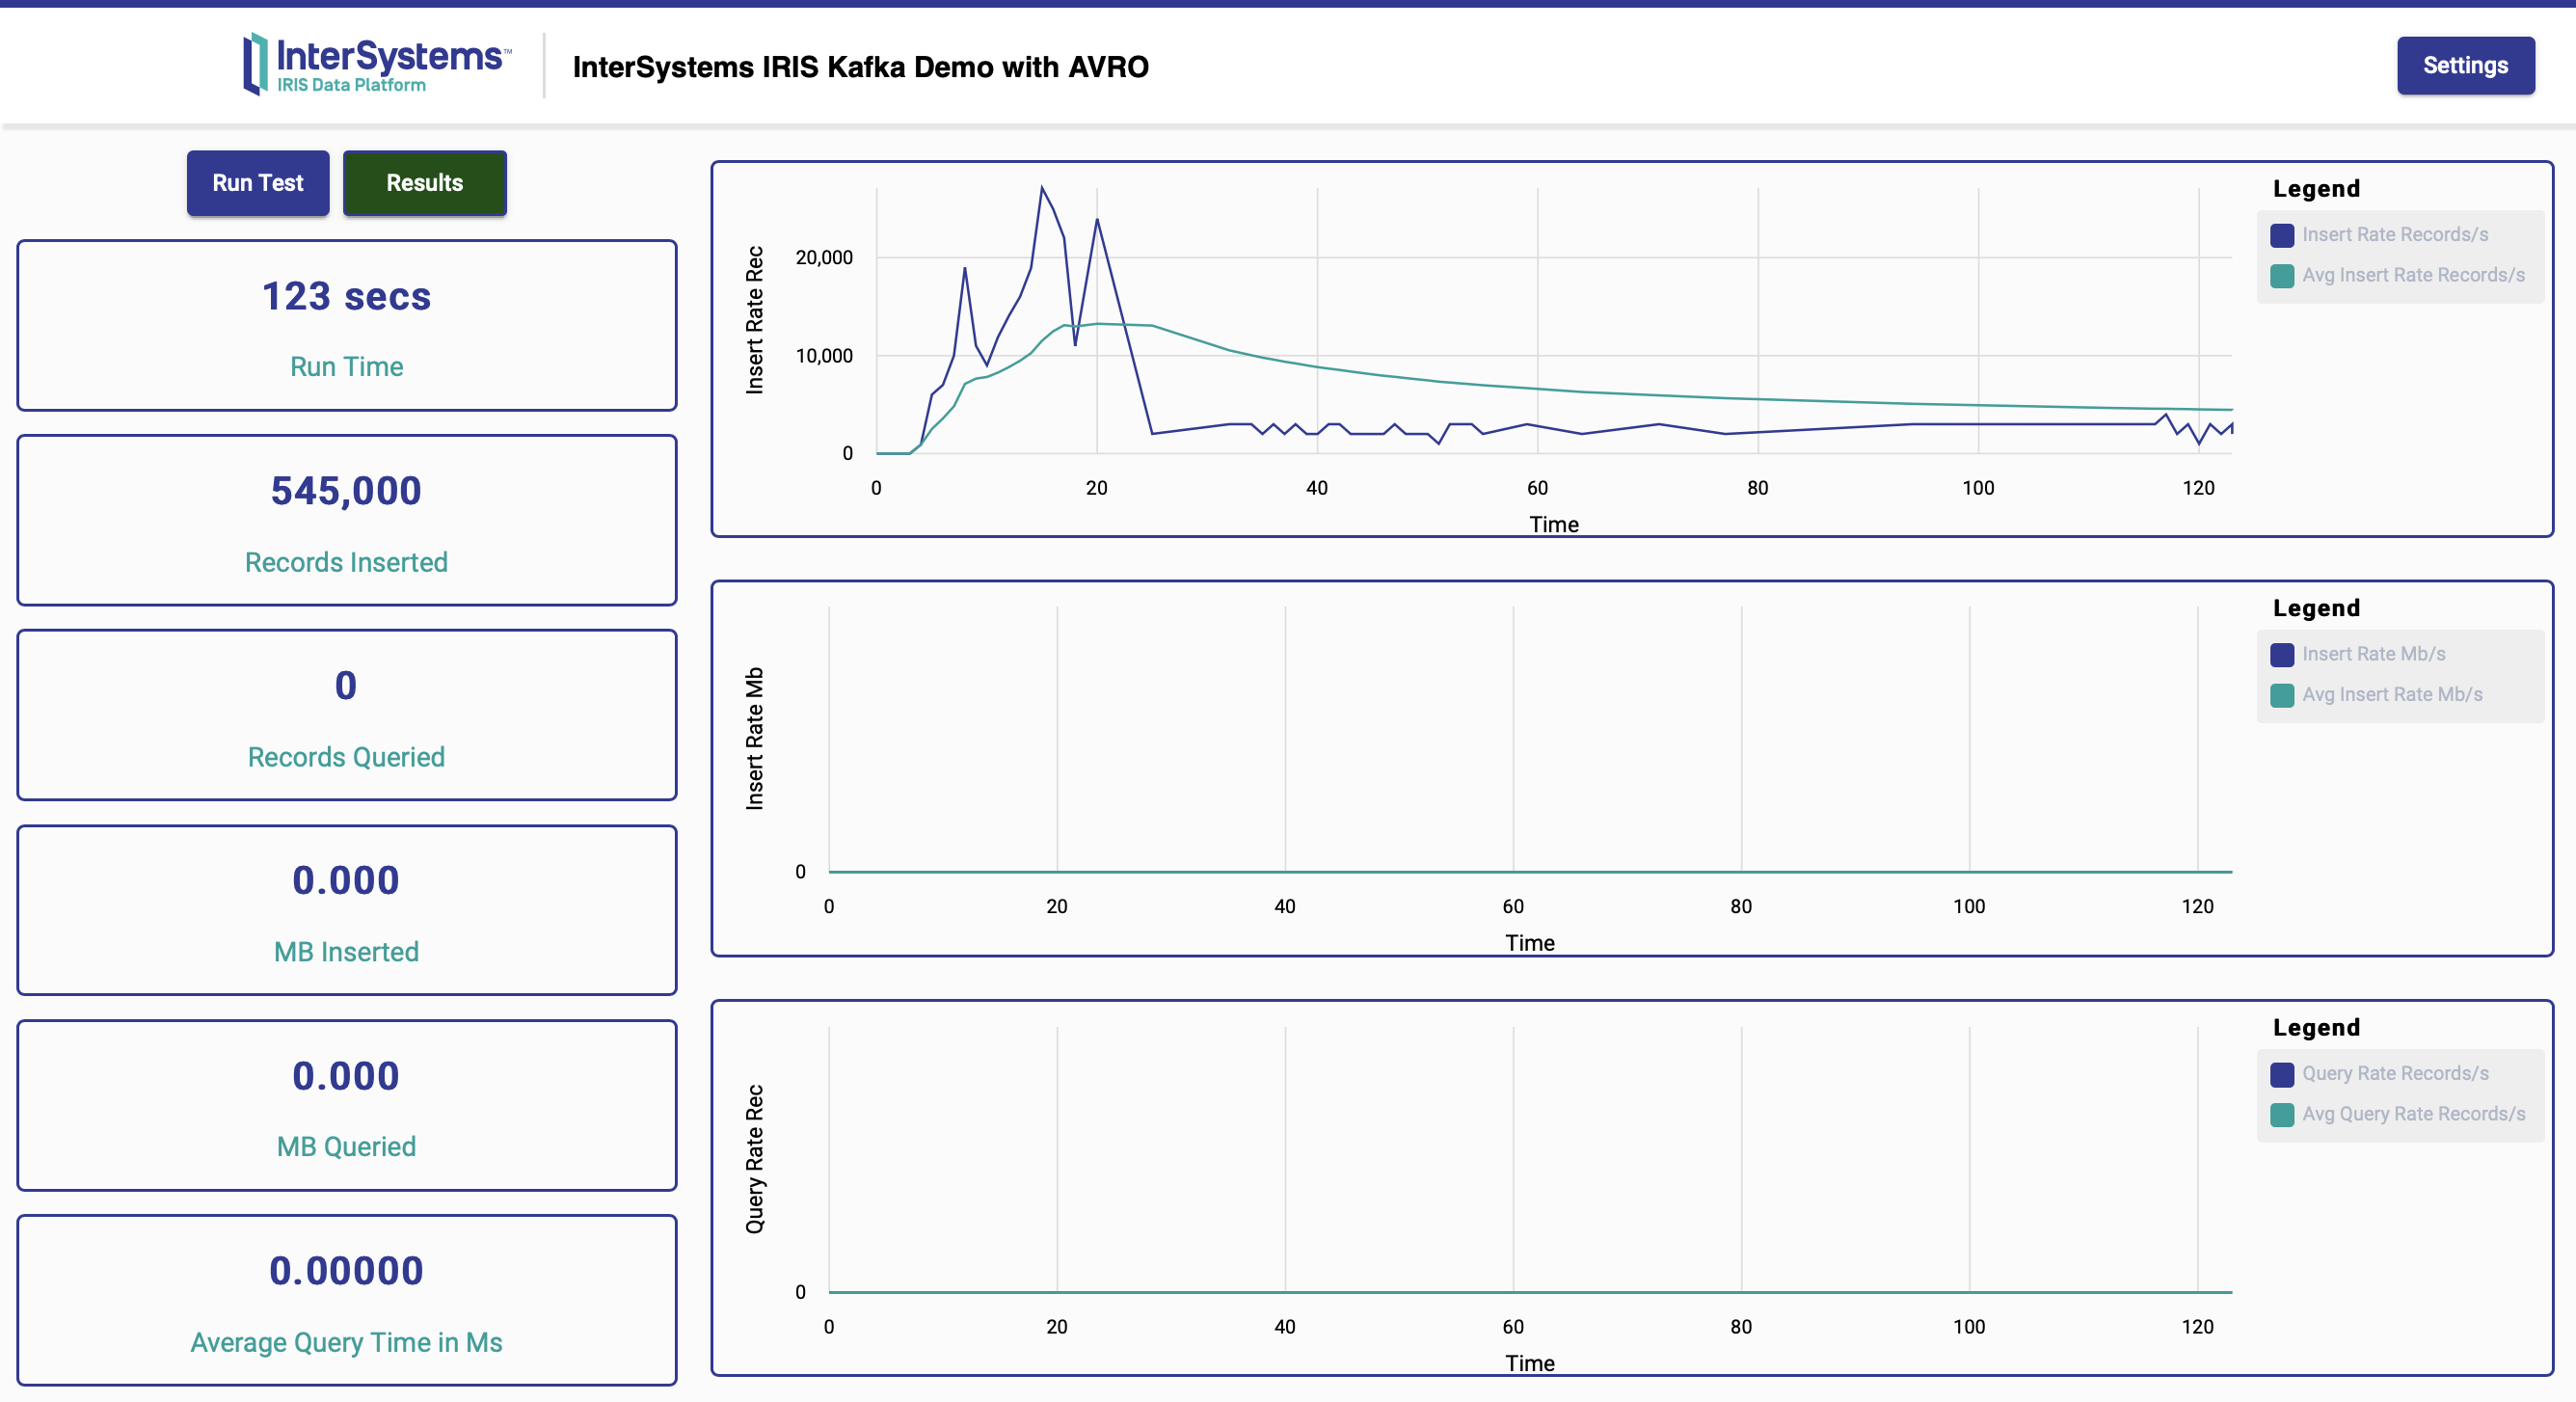The width and height of the screenshot is (2576, 1402).
Task: Open the Results view
Action: point(424,183)
